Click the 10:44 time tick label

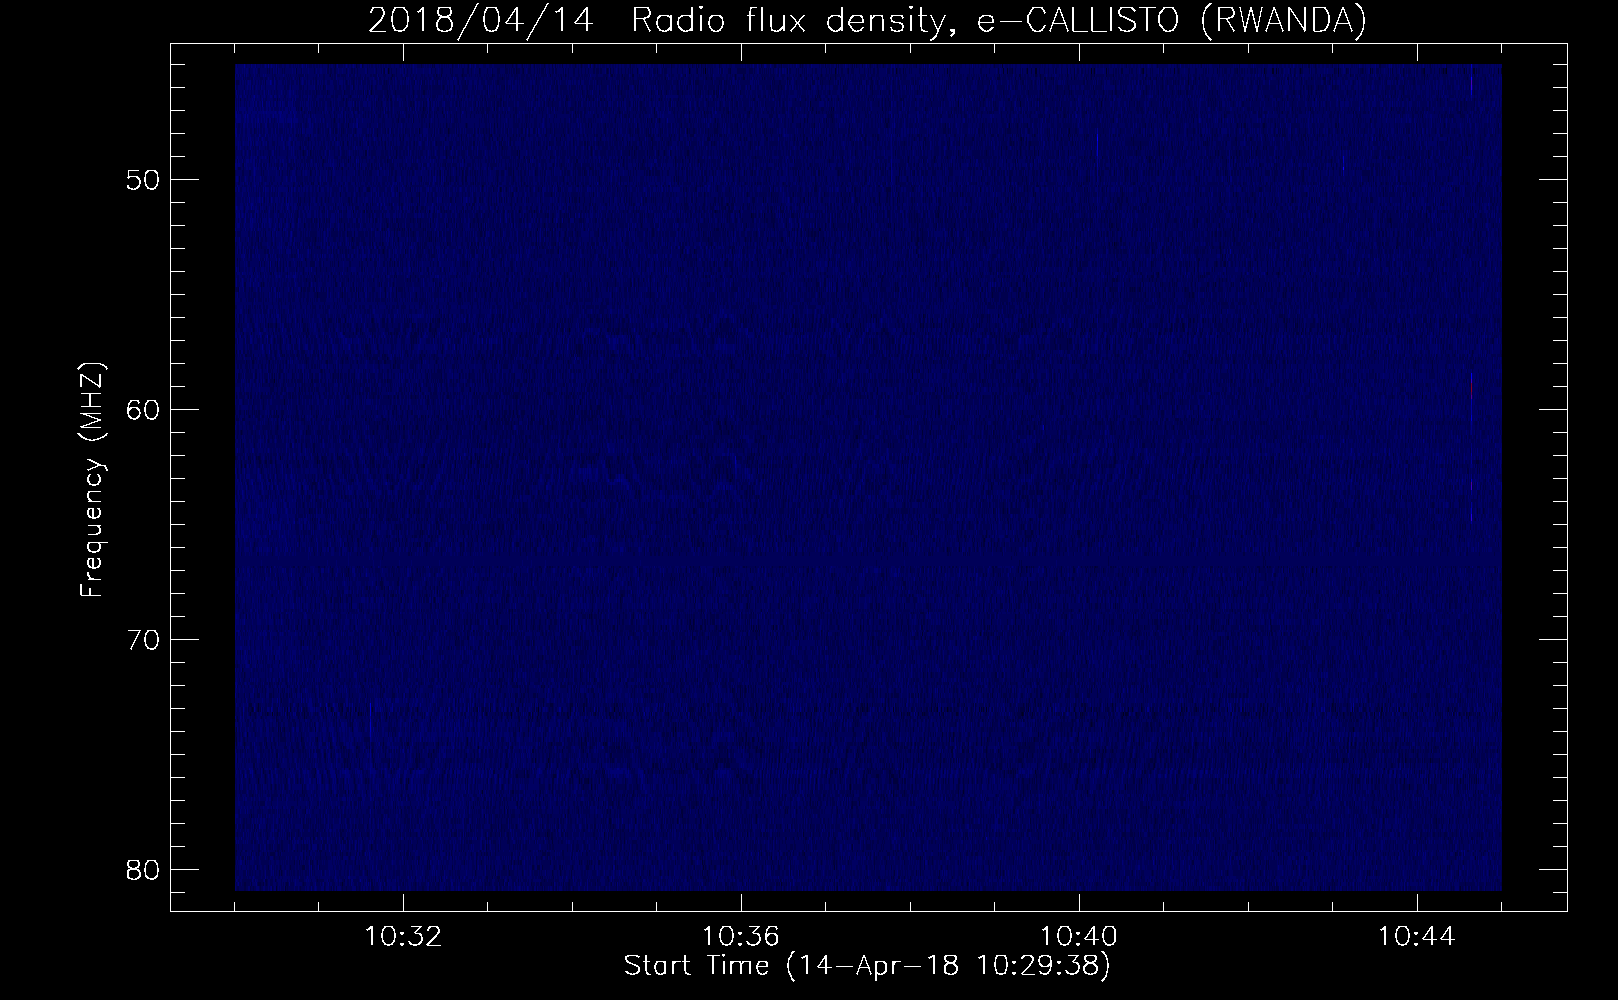pyautogui.click(x=1417, y=937)
